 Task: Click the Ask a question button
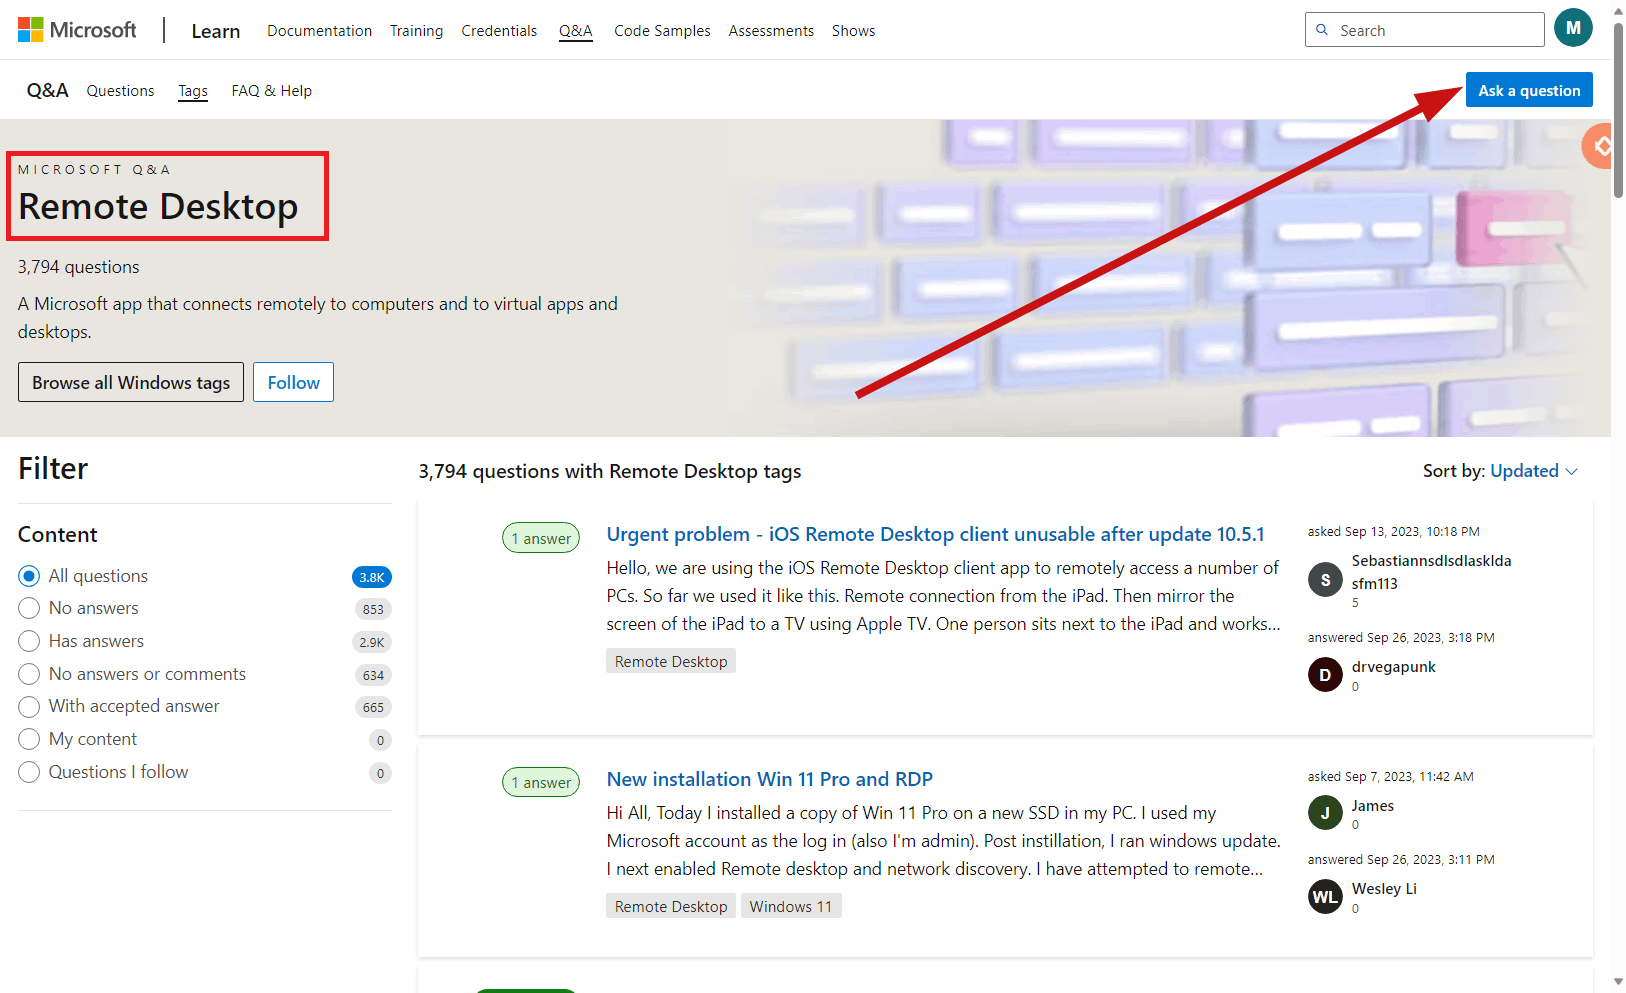[1529, 90]
